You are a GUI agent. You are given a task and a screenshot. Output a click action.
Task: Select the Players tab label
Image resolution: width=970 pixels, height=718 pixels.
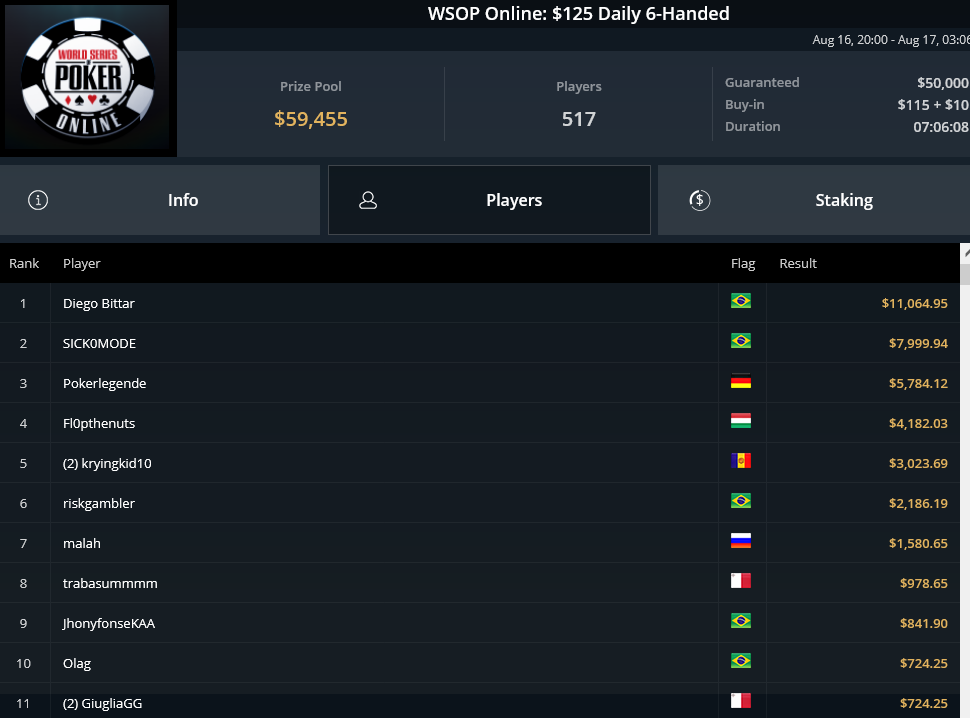click(x=514, y=200)
